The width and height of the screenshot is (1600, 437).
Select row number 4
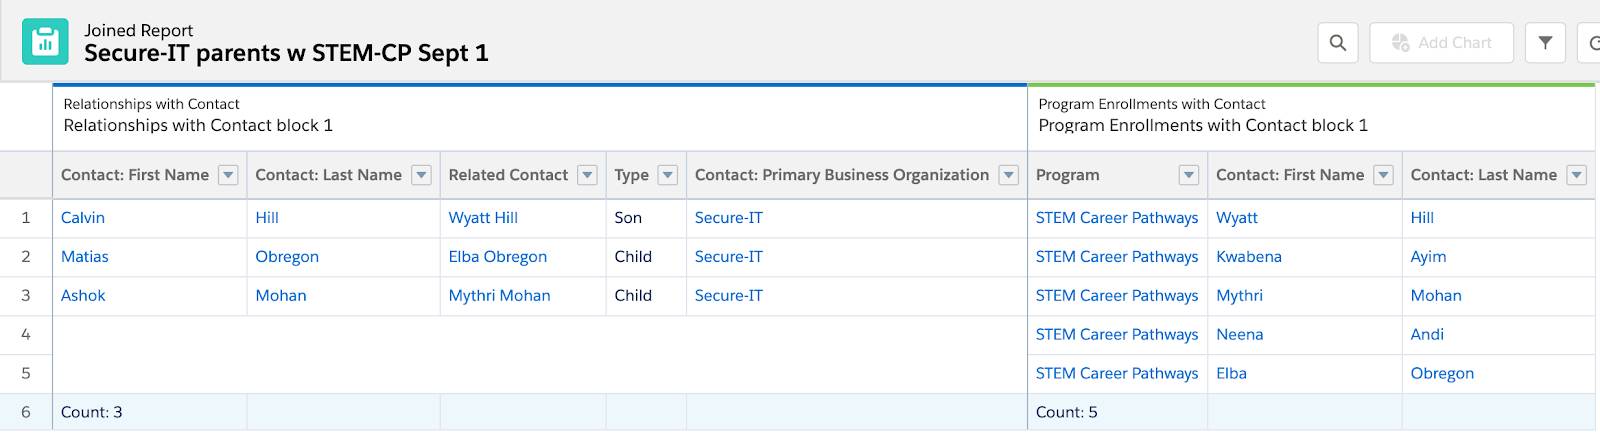click(26, 335)
